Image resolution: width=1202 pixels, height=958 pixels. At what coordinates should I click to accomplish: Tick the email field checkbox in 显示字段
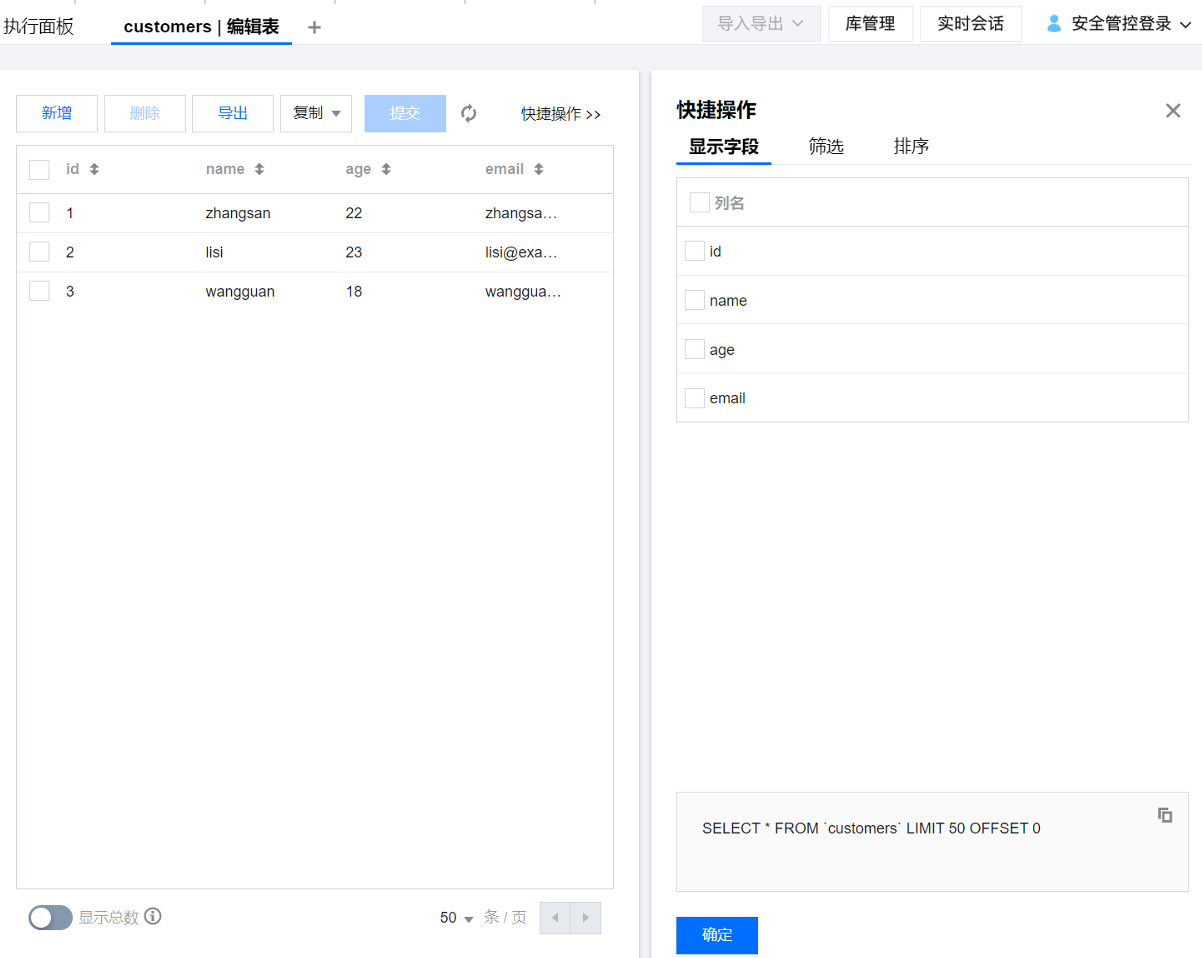click(695, 398)
